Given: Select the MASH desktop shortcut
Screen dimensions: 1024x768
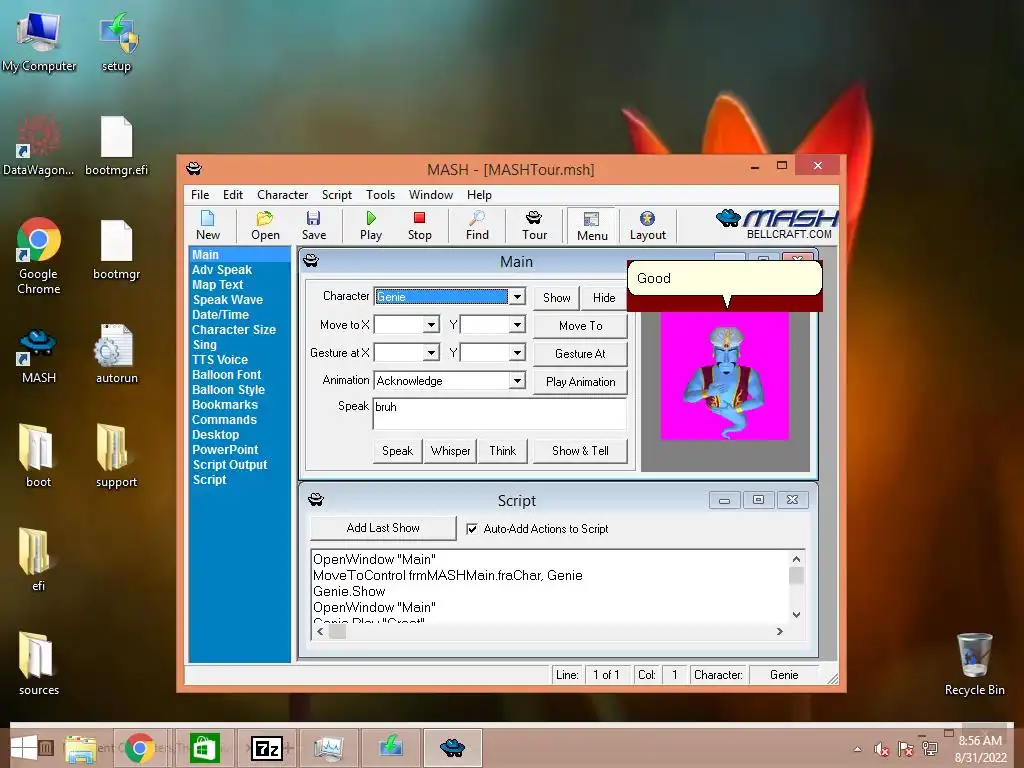Looking at the screenshot, I should coord(39,353).
